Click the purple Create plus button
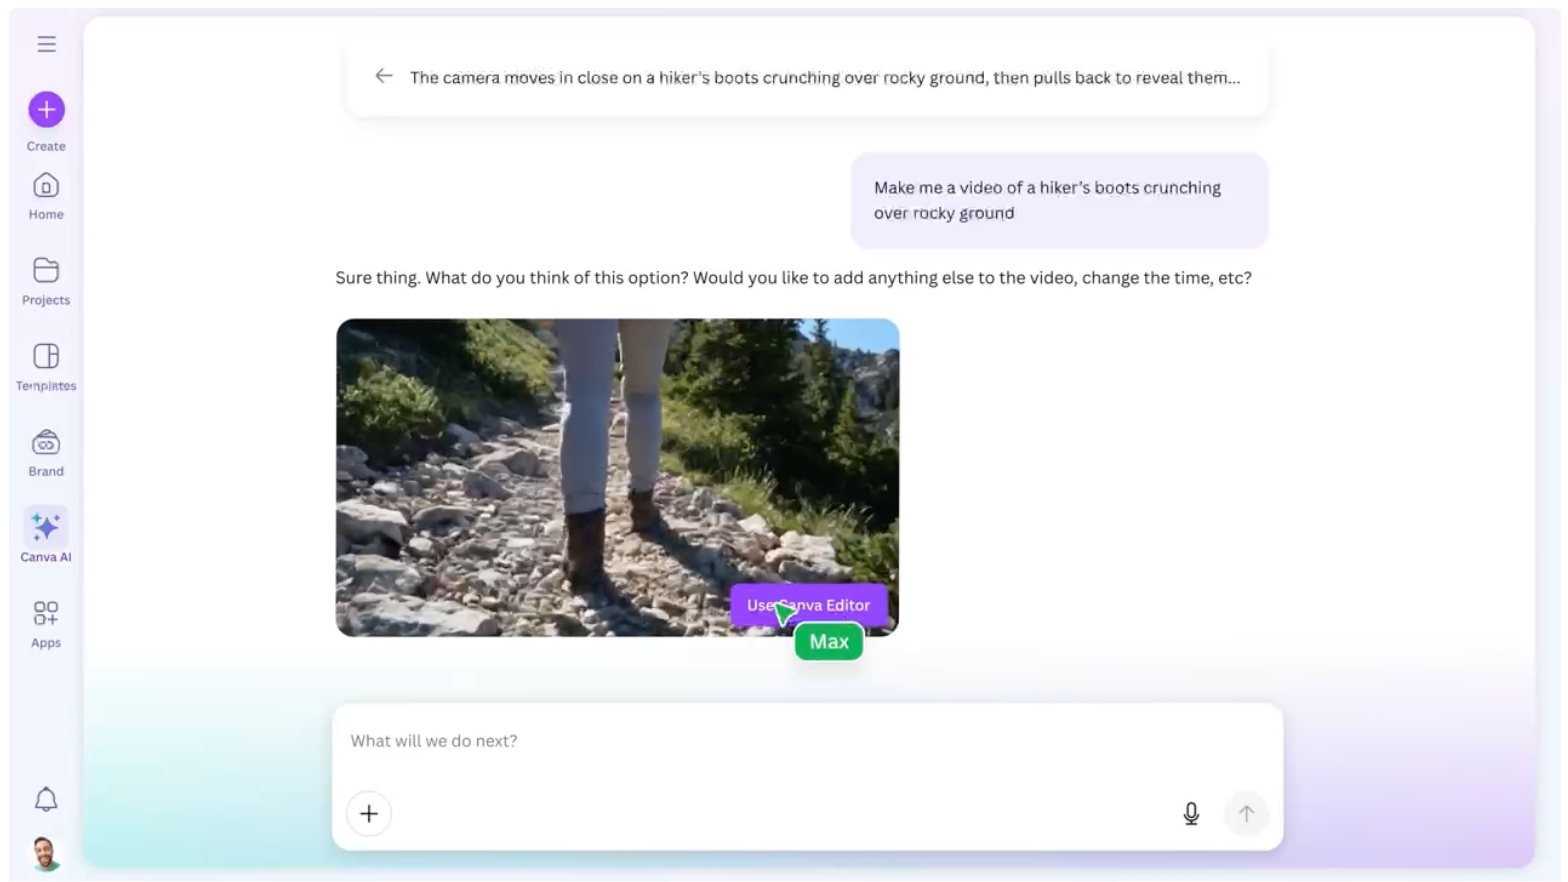The height and width of the screenshot is (882, 1568). (46, 109)
